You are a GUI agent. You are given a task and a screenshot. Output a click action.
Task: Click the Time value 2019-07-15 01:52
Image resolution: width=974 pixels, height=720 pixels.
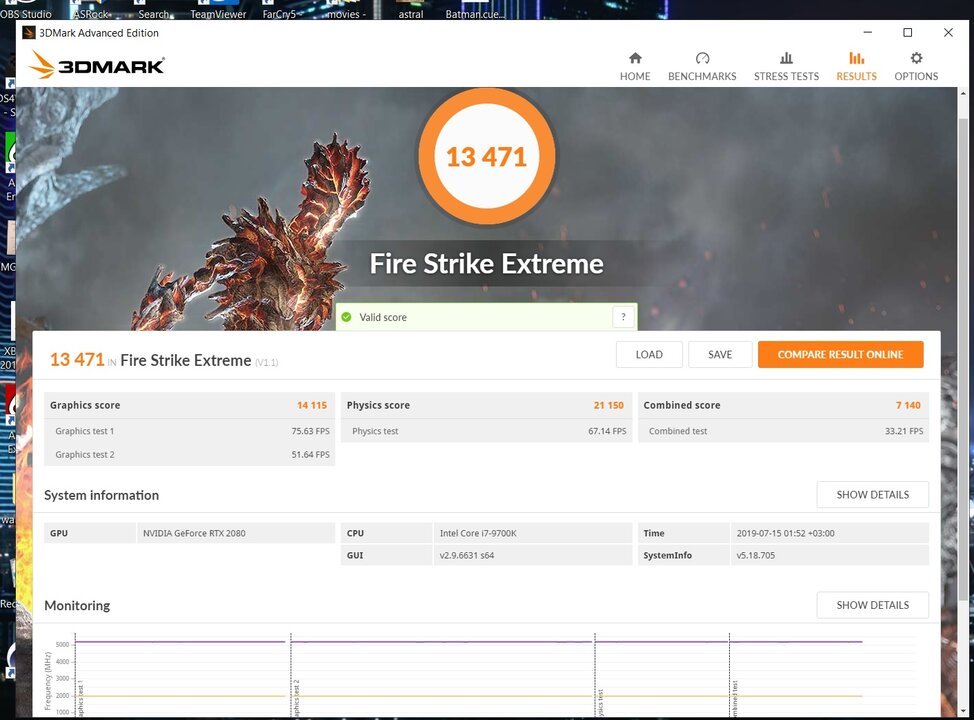pos(785,533)
